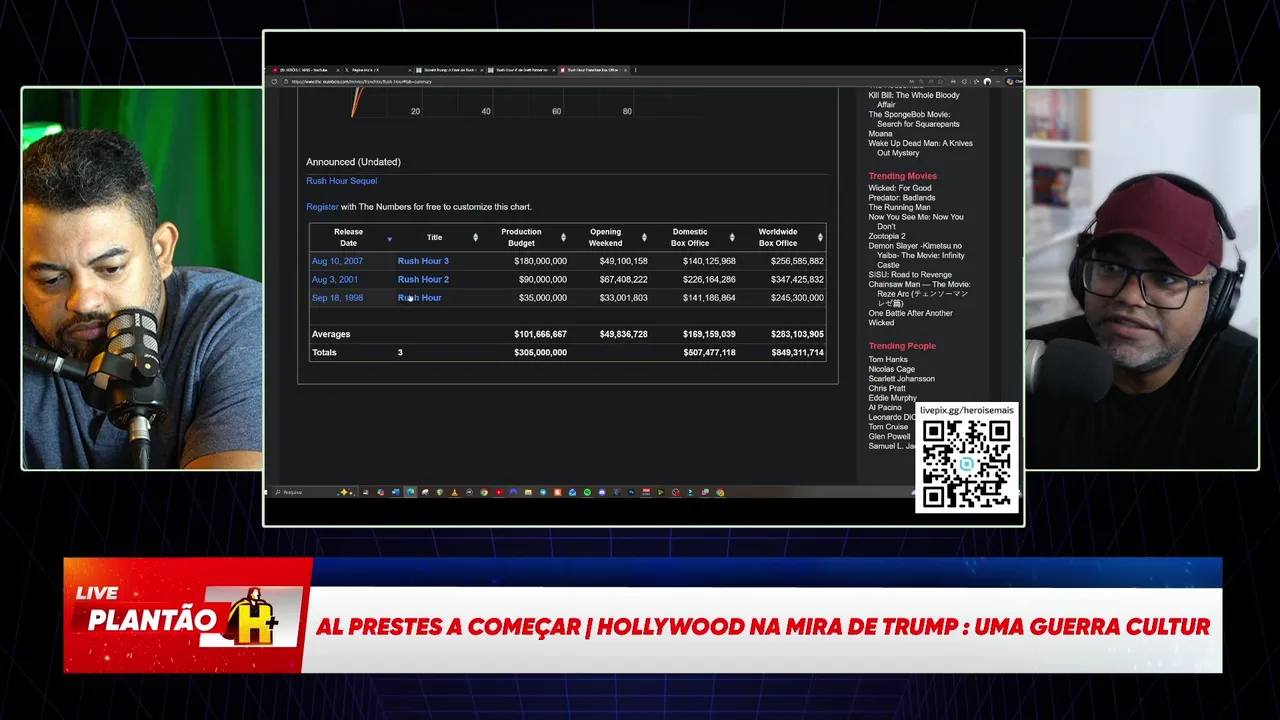Sort table by Release Date arrow
Screen dimensions: 1280x720
tap(389, 238)
